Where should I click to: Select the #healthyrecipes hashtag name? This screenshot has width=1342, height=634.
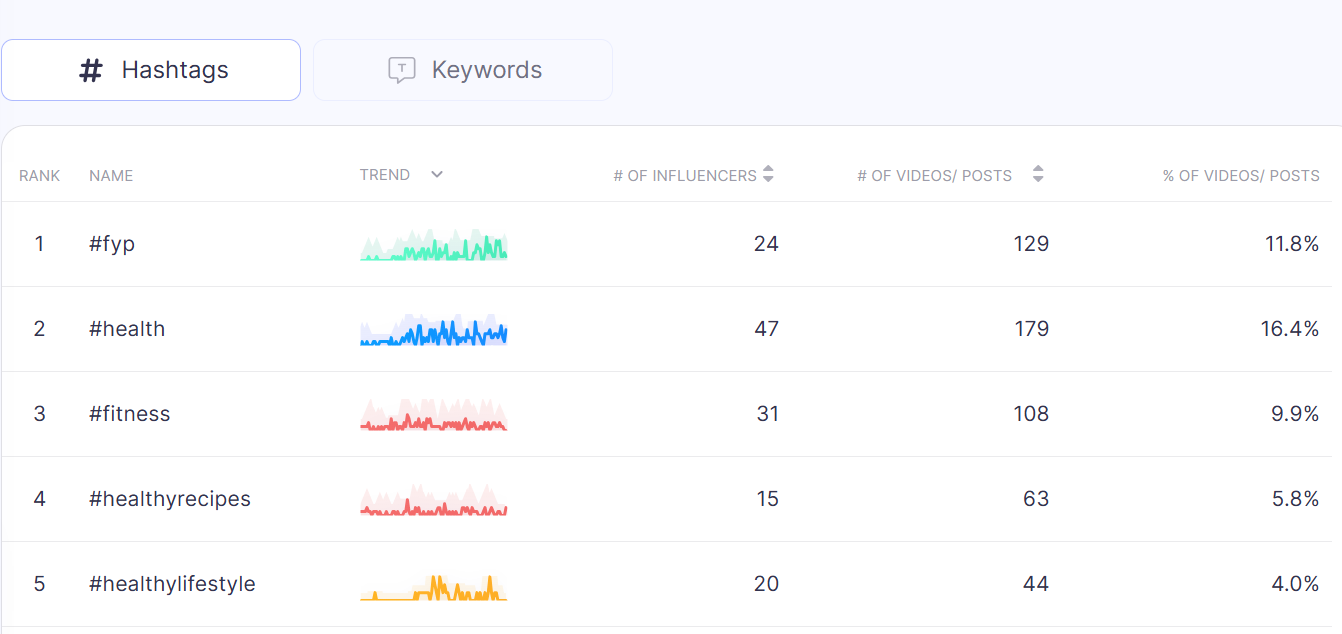[170, 499]
